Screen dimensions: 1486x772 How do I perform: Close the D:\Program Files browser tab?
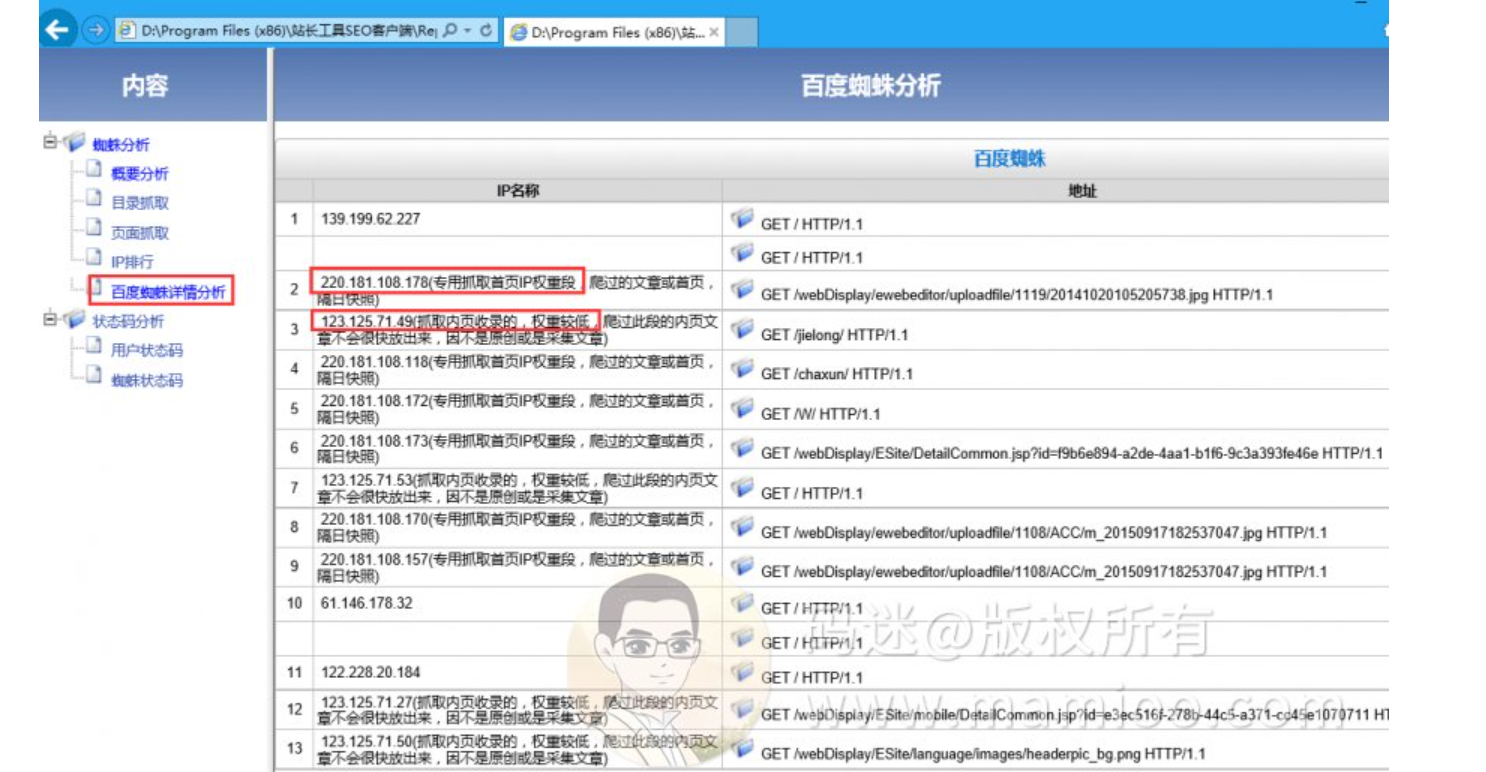[714, 32]
